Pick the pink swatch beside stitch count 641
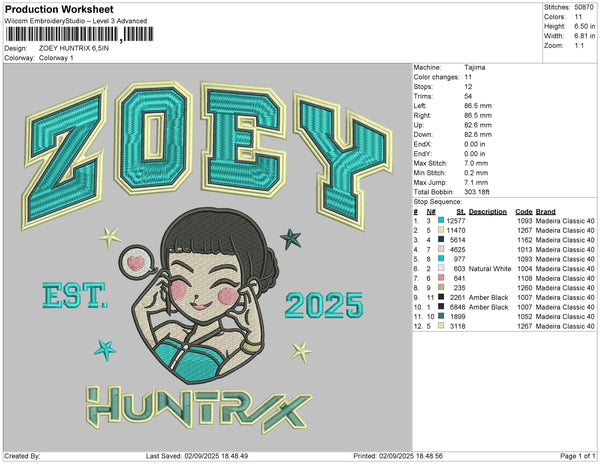Image resolution: width=600 pixels, height=464 pixels. click(441, 278)
